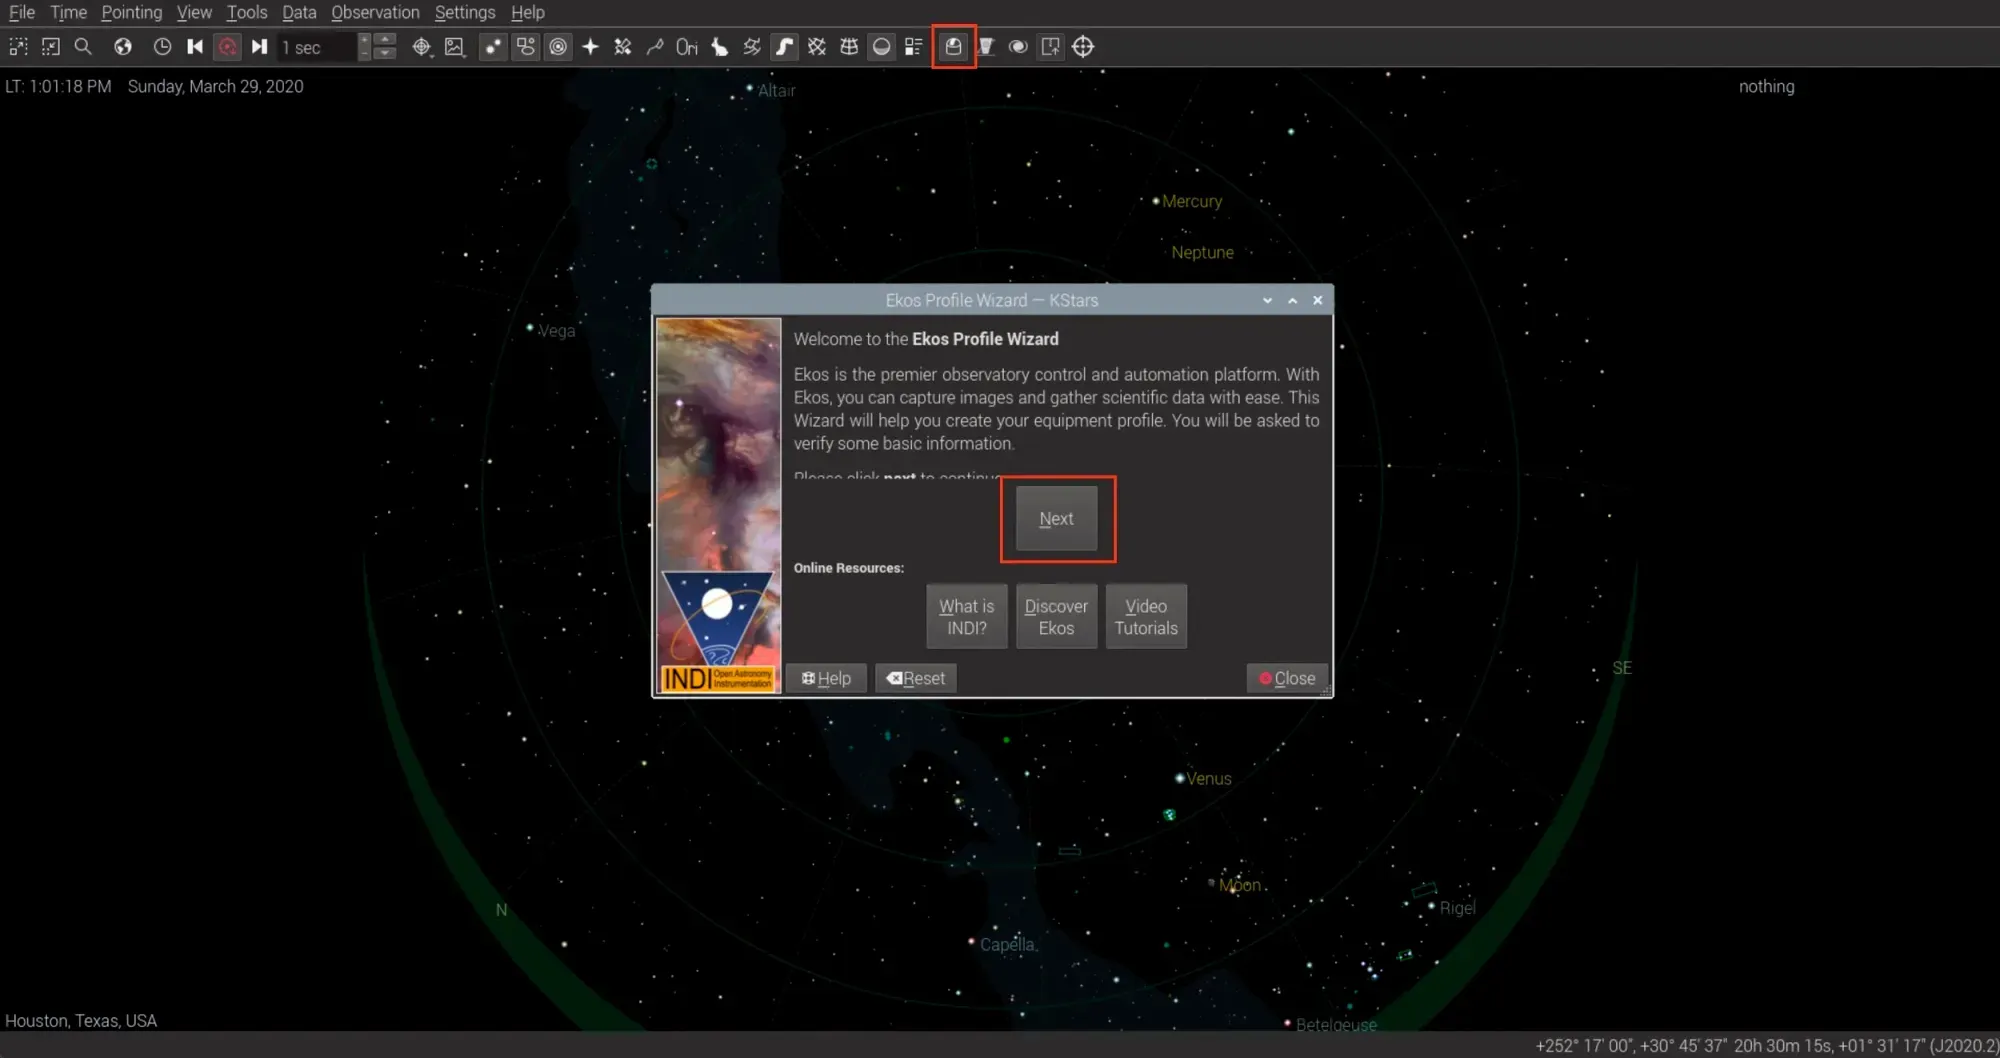Click Help button in the wizard dialog
The image size is (2000, 1058).
[x=826, y=678]
